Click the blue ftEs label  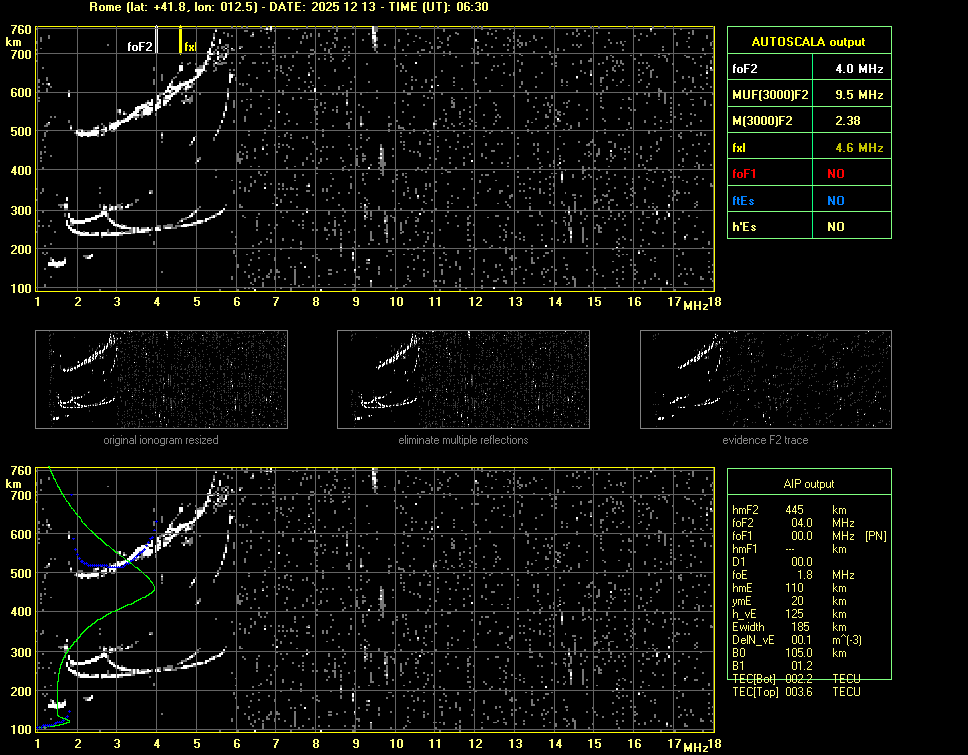click(743, 200)
